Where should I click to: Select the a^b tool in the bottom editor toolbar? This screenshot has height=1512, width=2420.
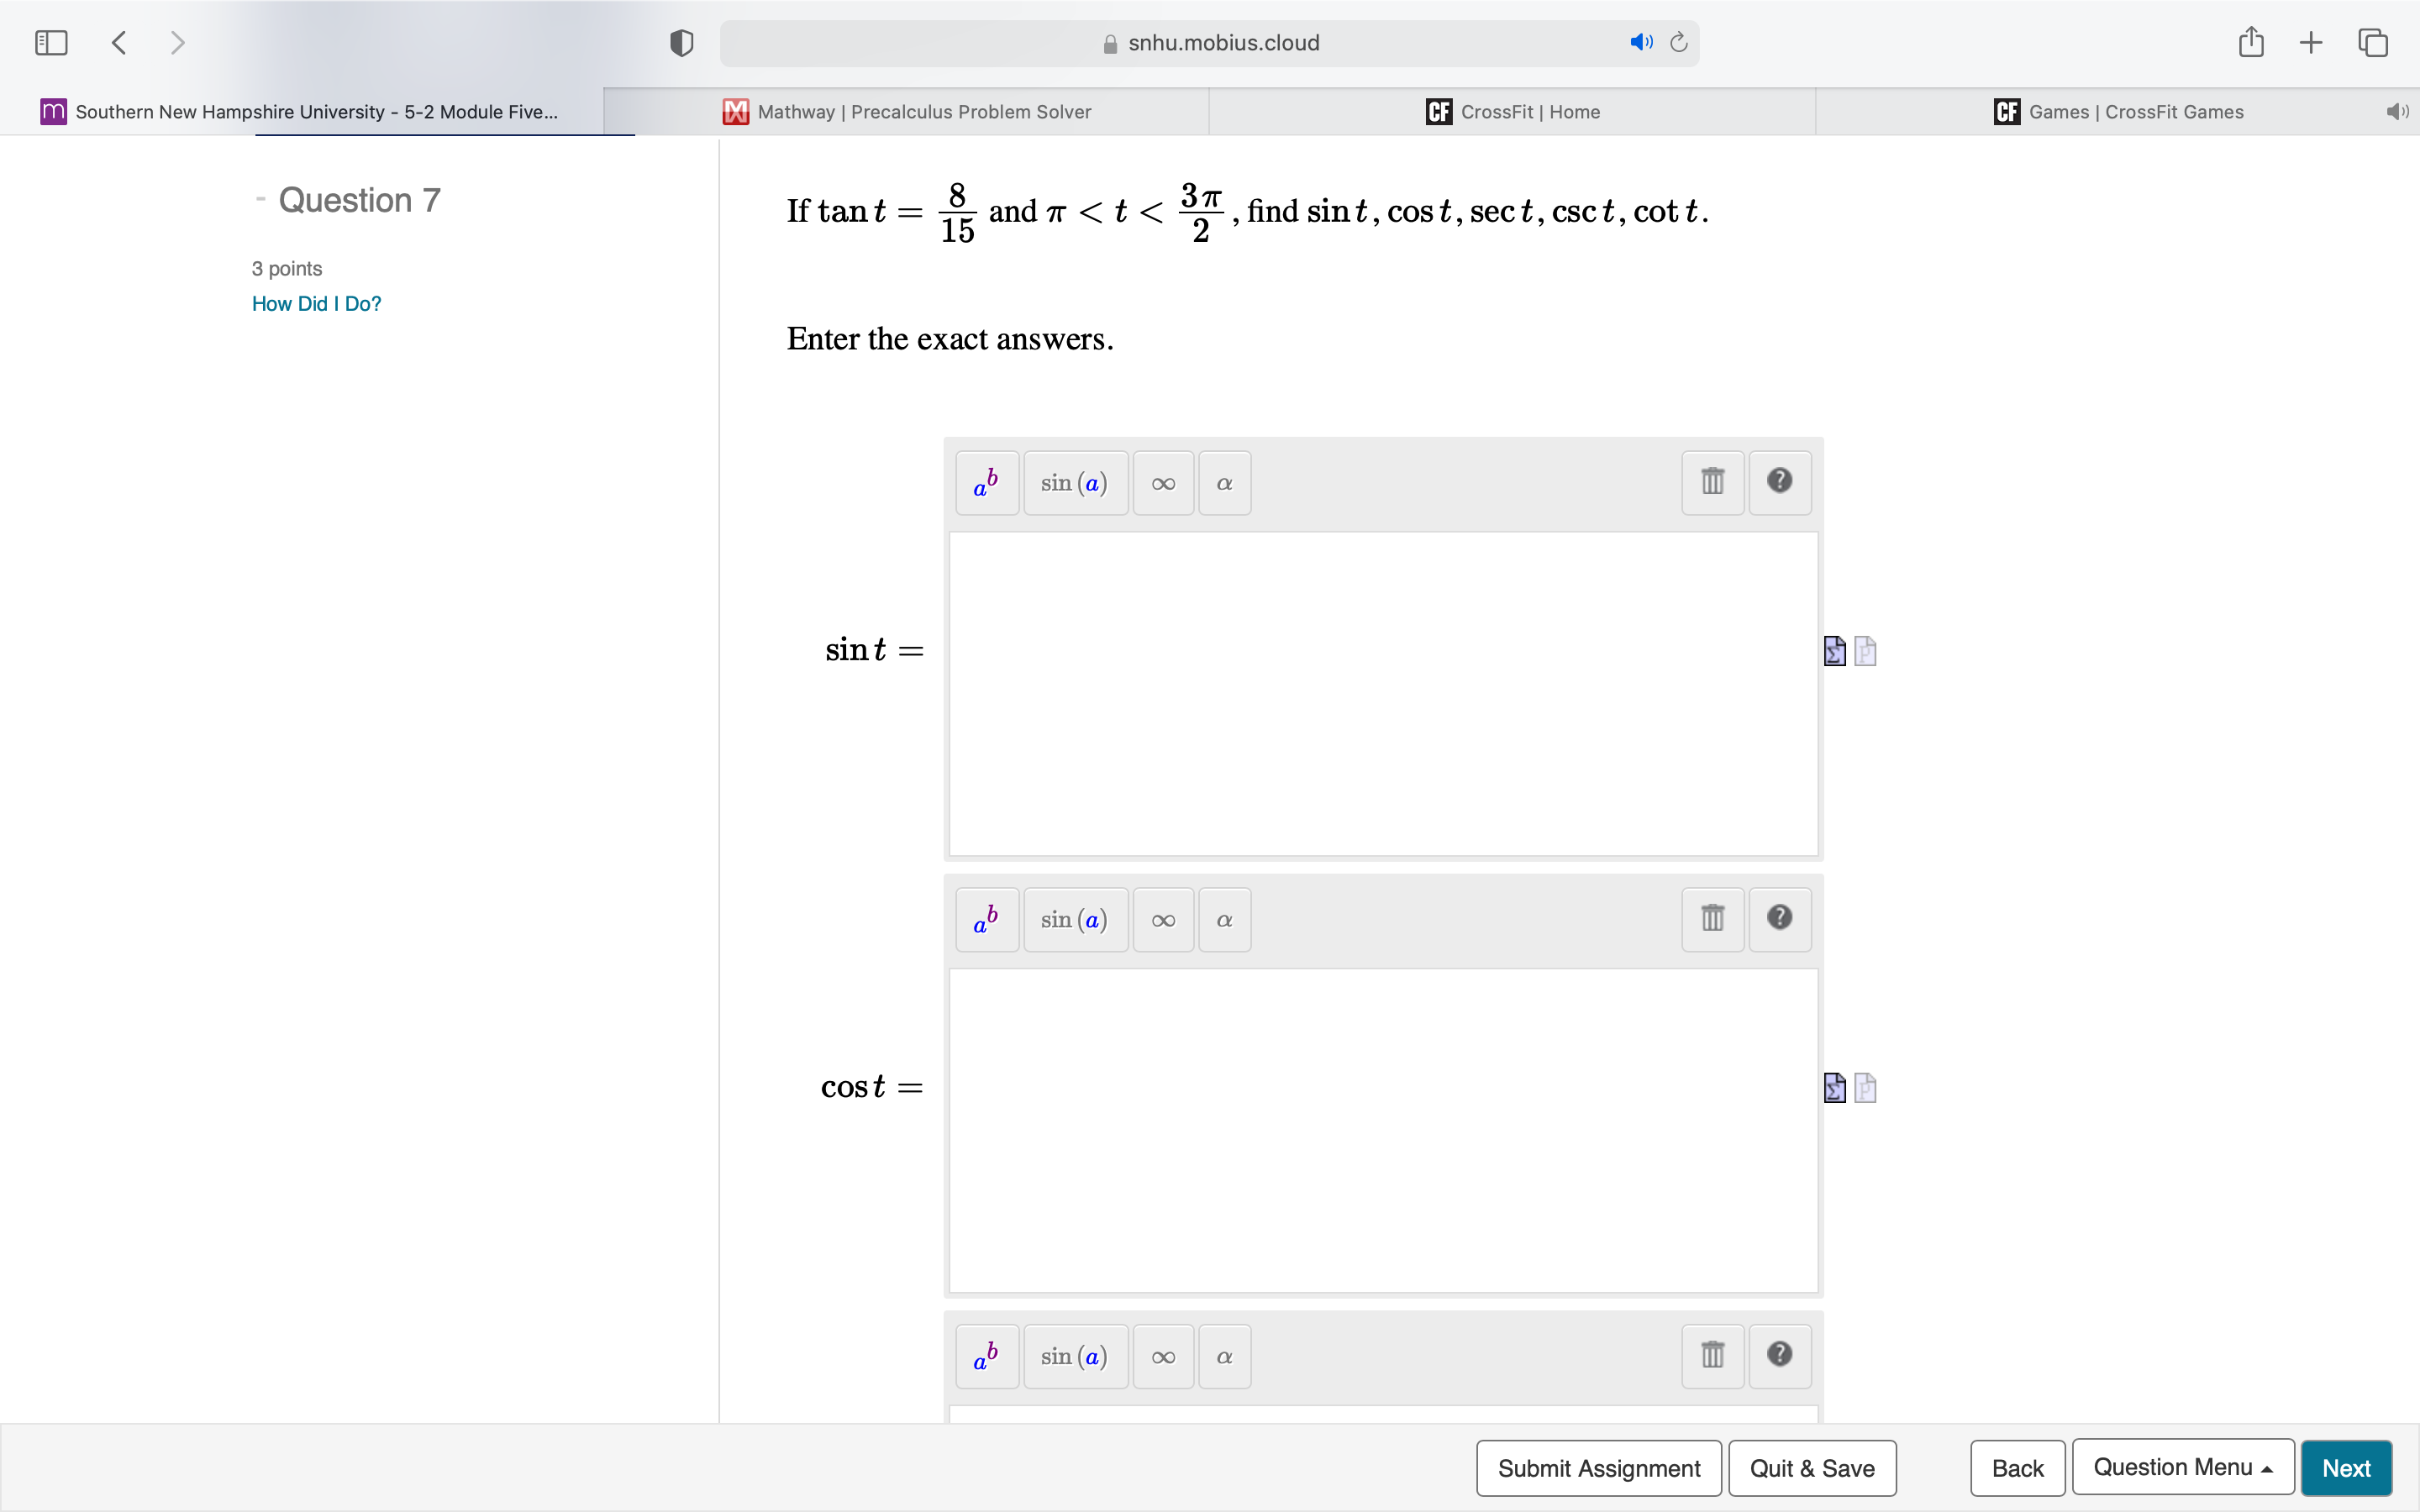pyautogui.click(x=986, y=1356)
